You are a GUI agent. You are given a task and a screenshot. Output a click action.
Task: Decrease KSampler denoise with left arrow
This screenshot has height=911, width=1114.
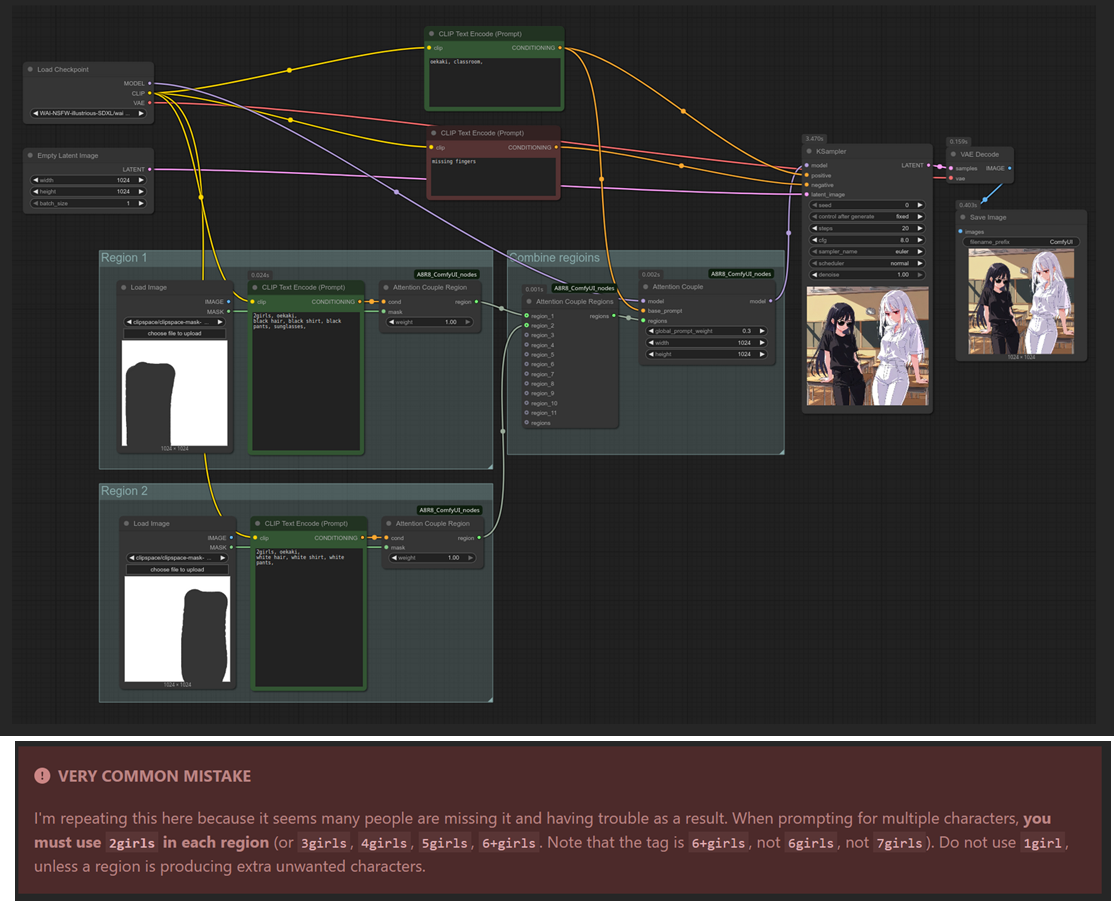tap(814, 274)
